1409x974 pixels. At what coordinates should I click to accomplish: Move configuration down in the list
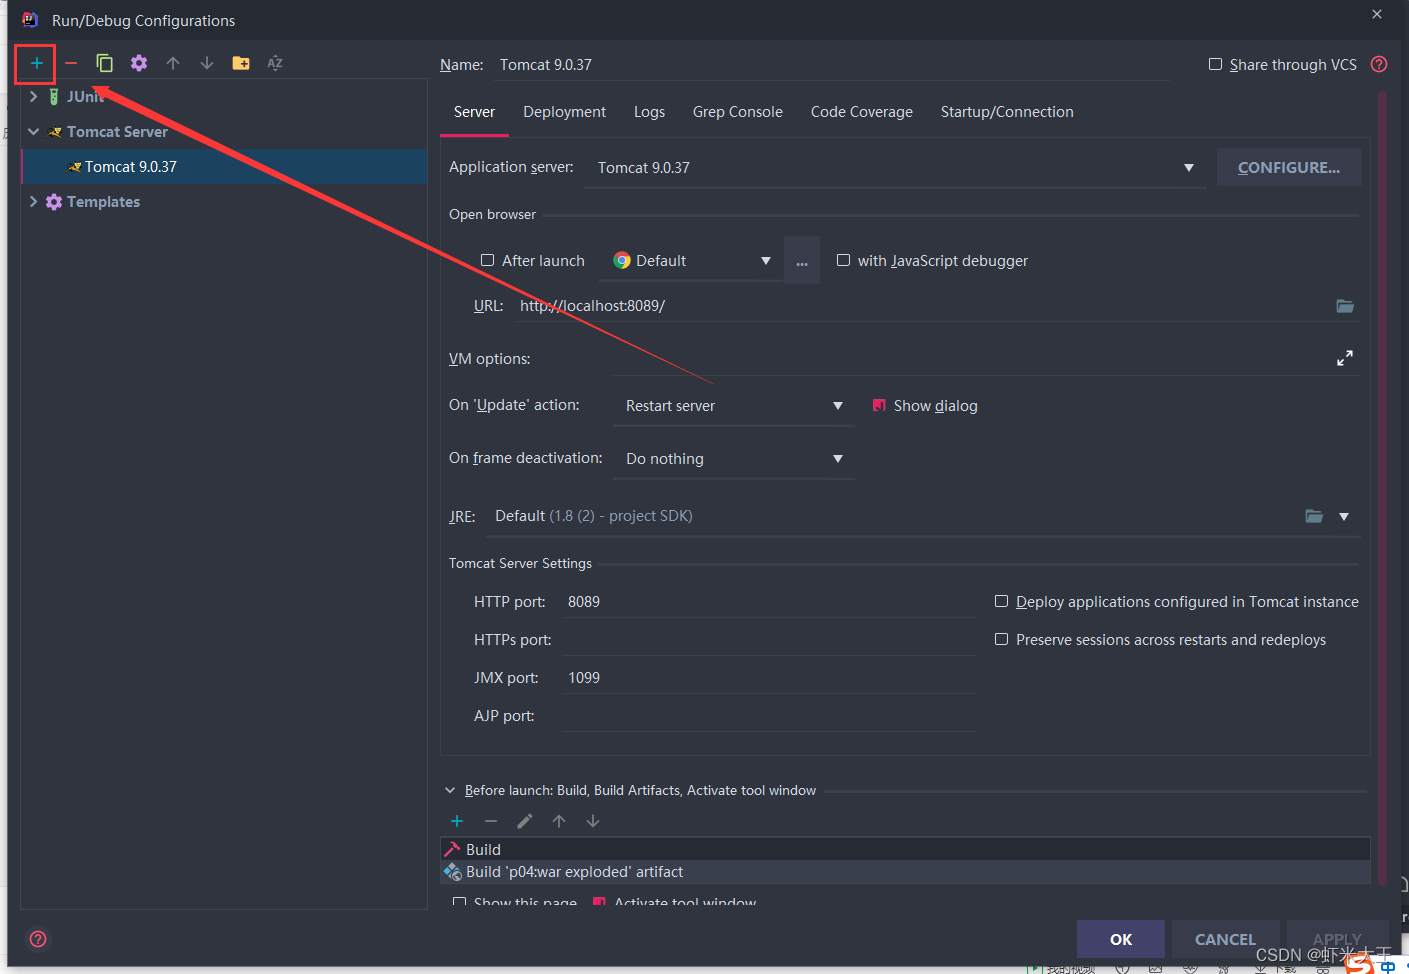click(x=207, y=63)
